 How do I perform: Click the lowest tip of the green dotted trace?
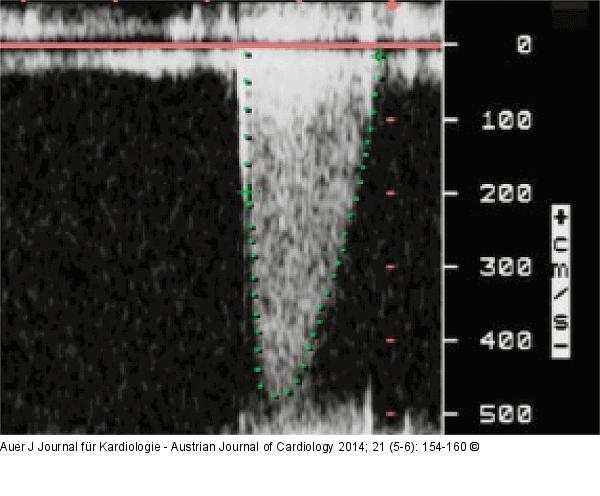click(278, 394)
